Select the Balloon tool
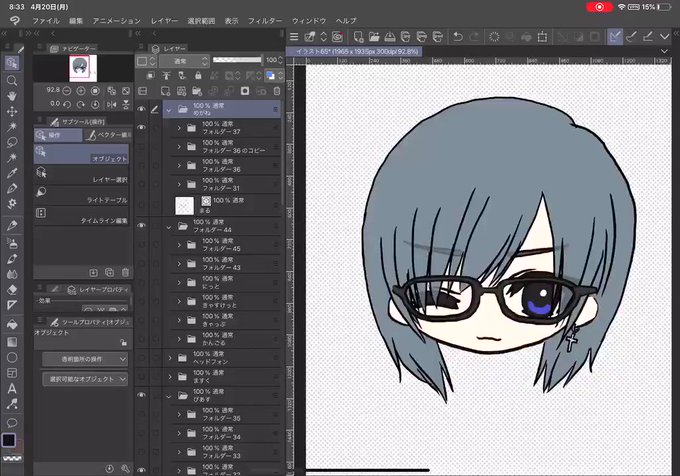 [12, 422]
